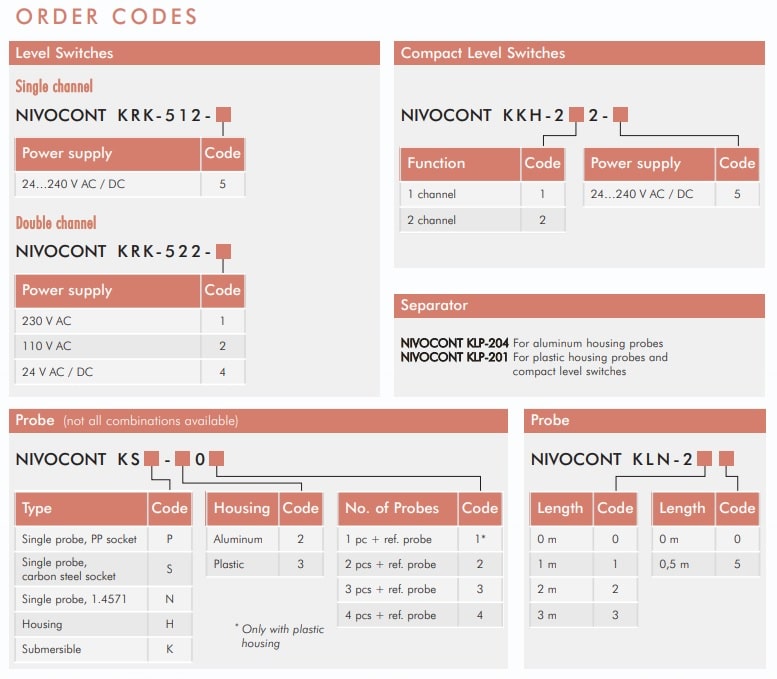Click the function code square in KKH-2
Image resolution: width=777 pixels, height=679 pixels.
coord(576,115)
